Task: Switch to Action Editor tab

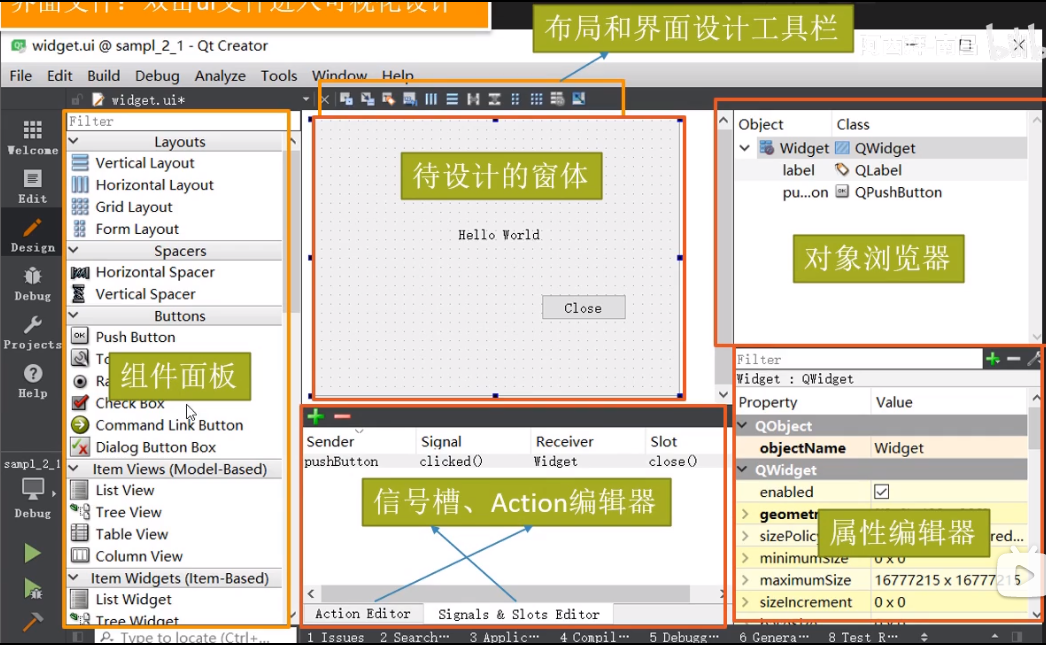Action: click(x=362, y=614)
